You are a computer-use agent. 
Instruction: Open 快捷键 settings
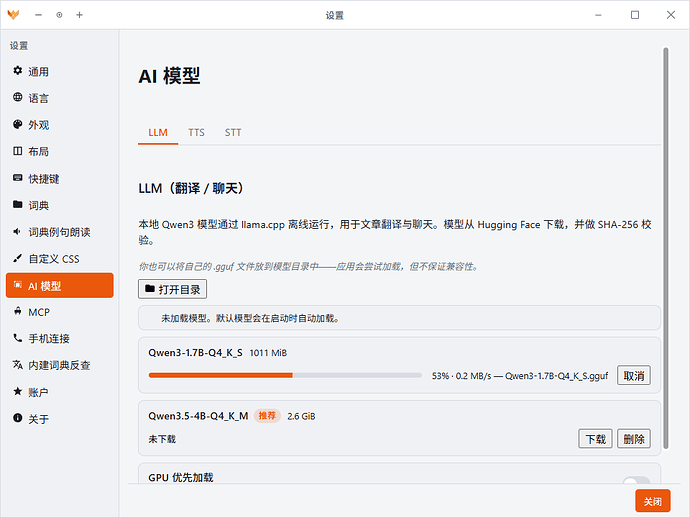[59, 179]
